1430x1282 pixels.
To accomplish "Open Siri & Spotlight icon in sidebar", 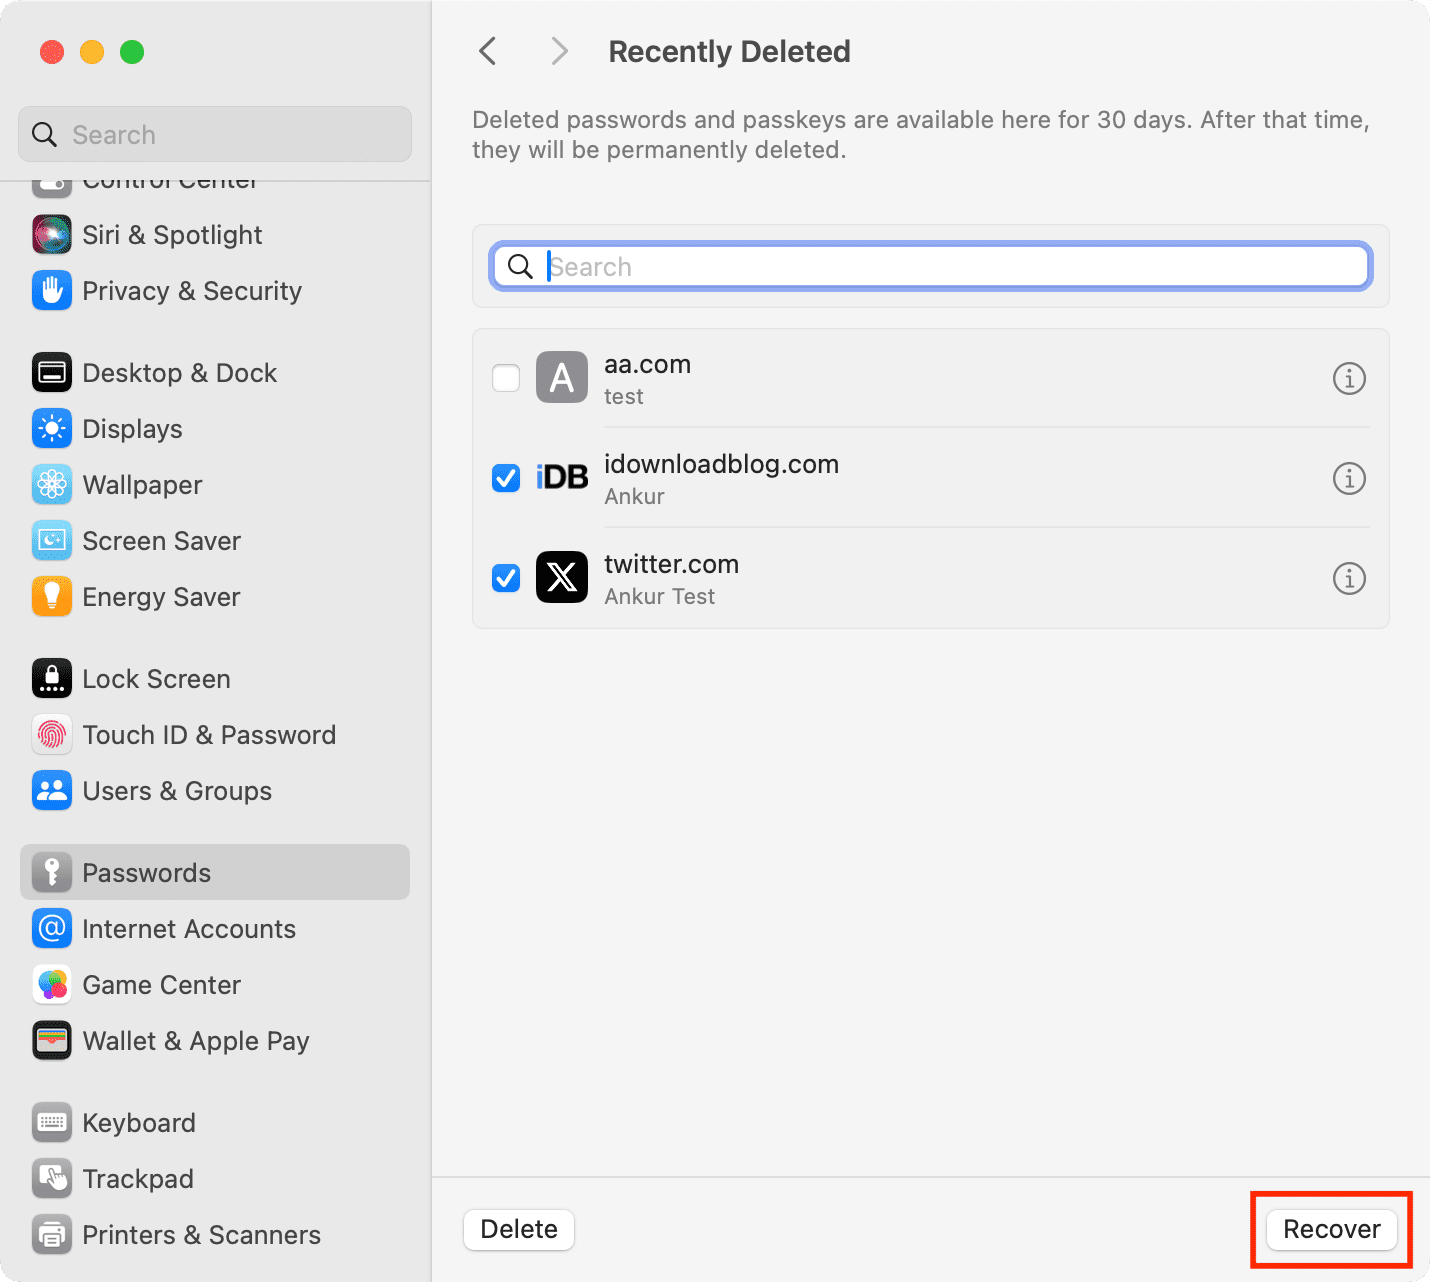I will pos(52,235).
